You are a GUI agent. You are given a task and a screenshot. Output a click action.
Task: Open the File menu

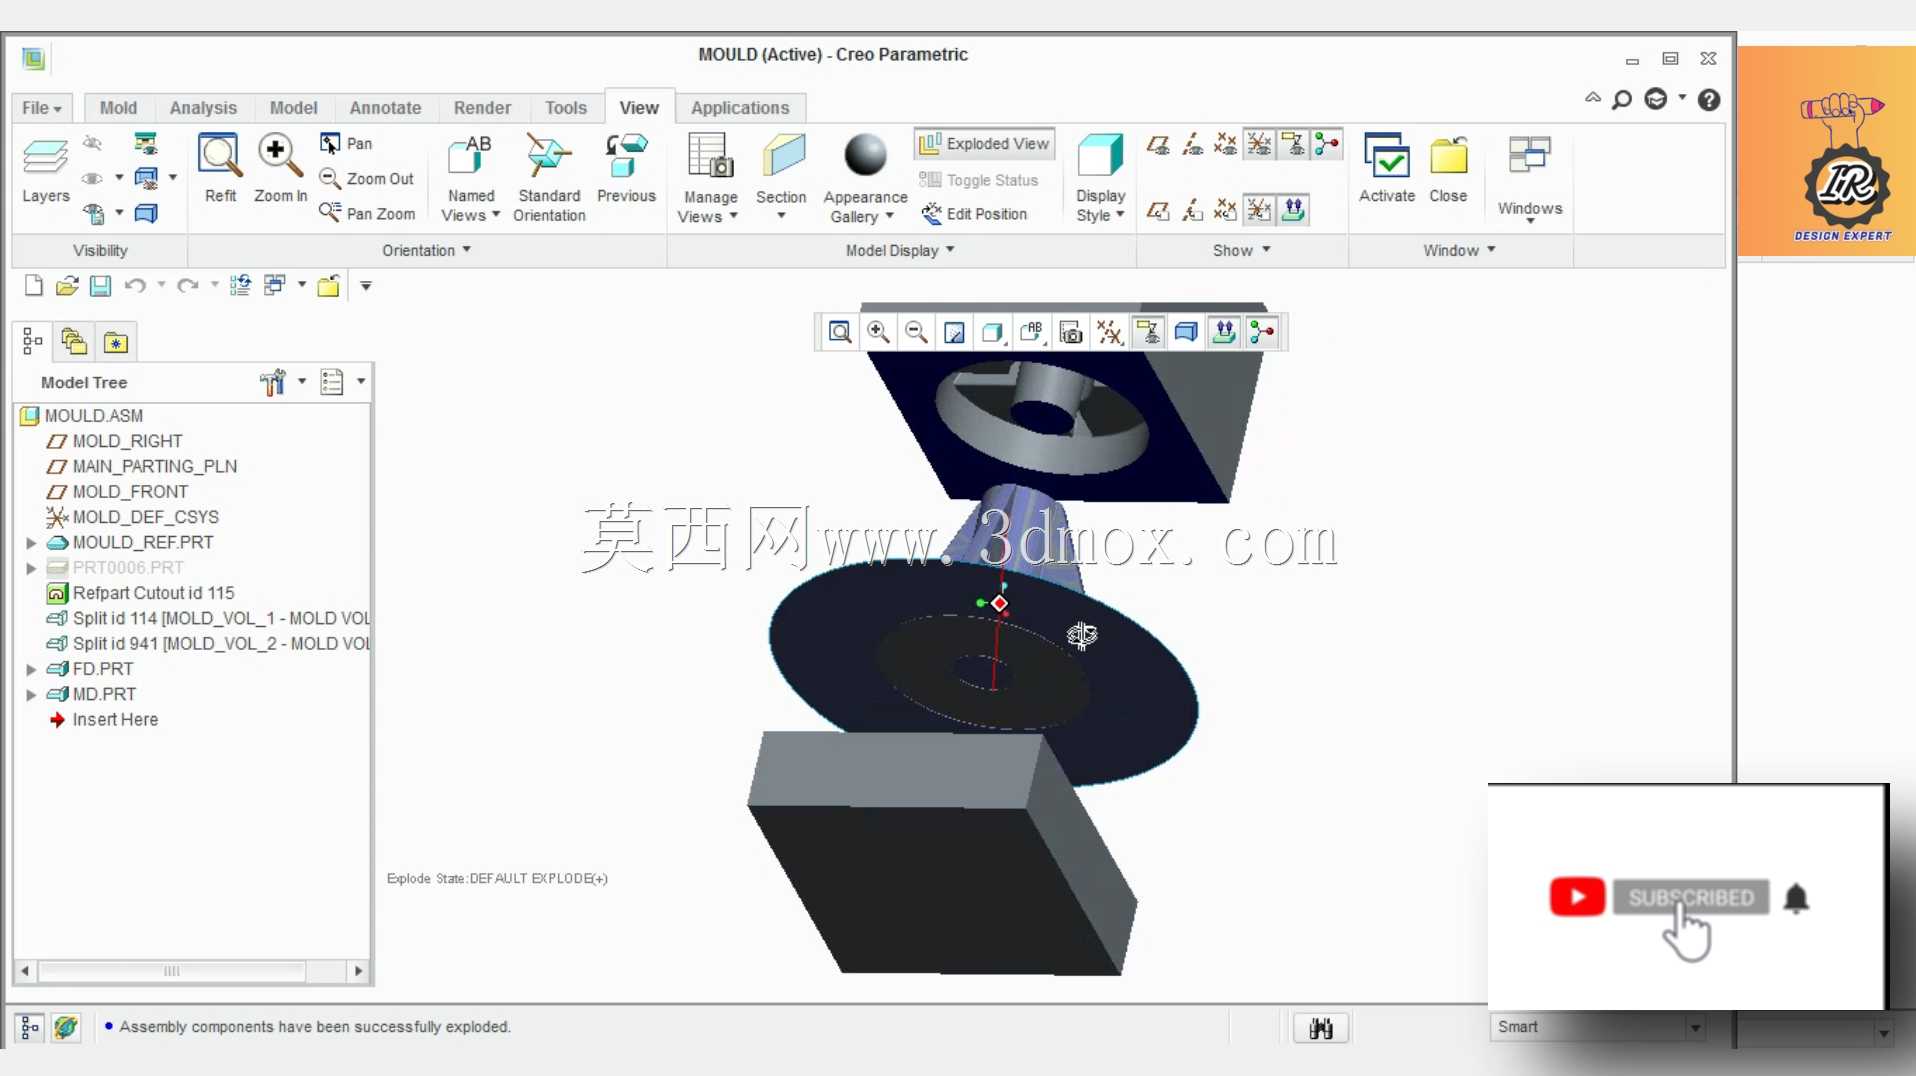click(x=42, y=108)
